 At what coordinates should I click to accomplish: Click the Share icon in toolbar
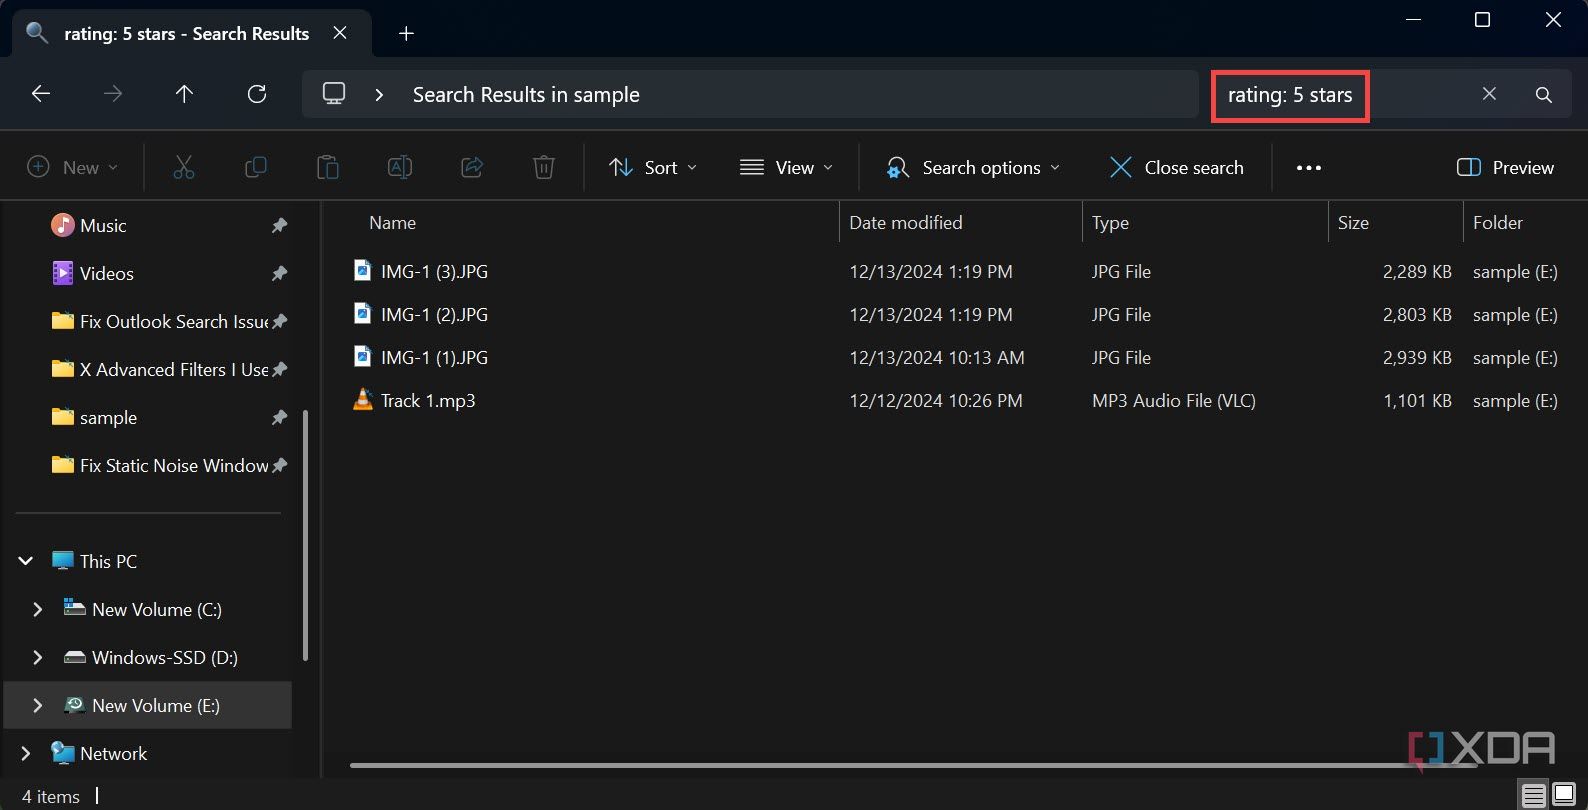472,168
